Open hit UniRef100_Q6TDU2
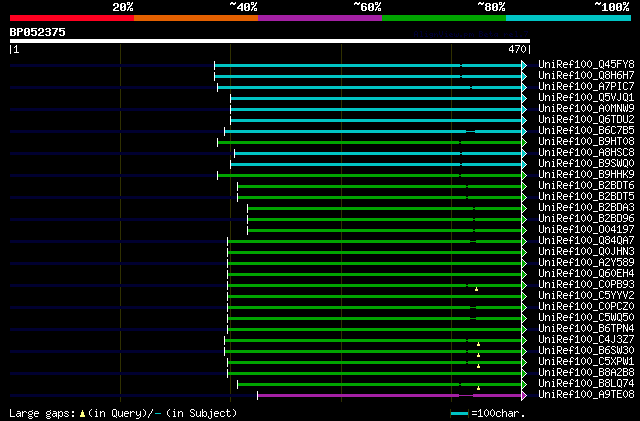The height and width of the screenshot is (421, 640). [x=586, y=120]
